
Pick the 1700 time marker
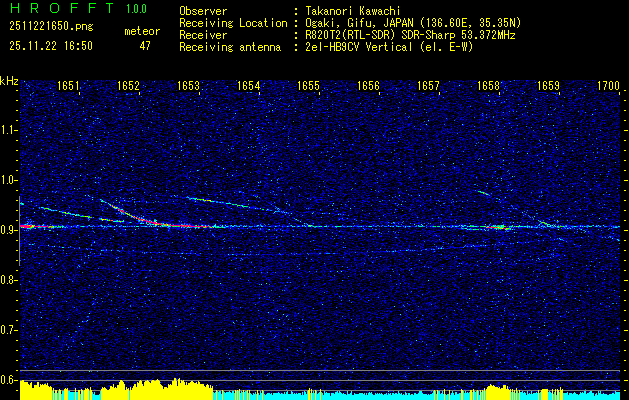(x=608, y=87)
